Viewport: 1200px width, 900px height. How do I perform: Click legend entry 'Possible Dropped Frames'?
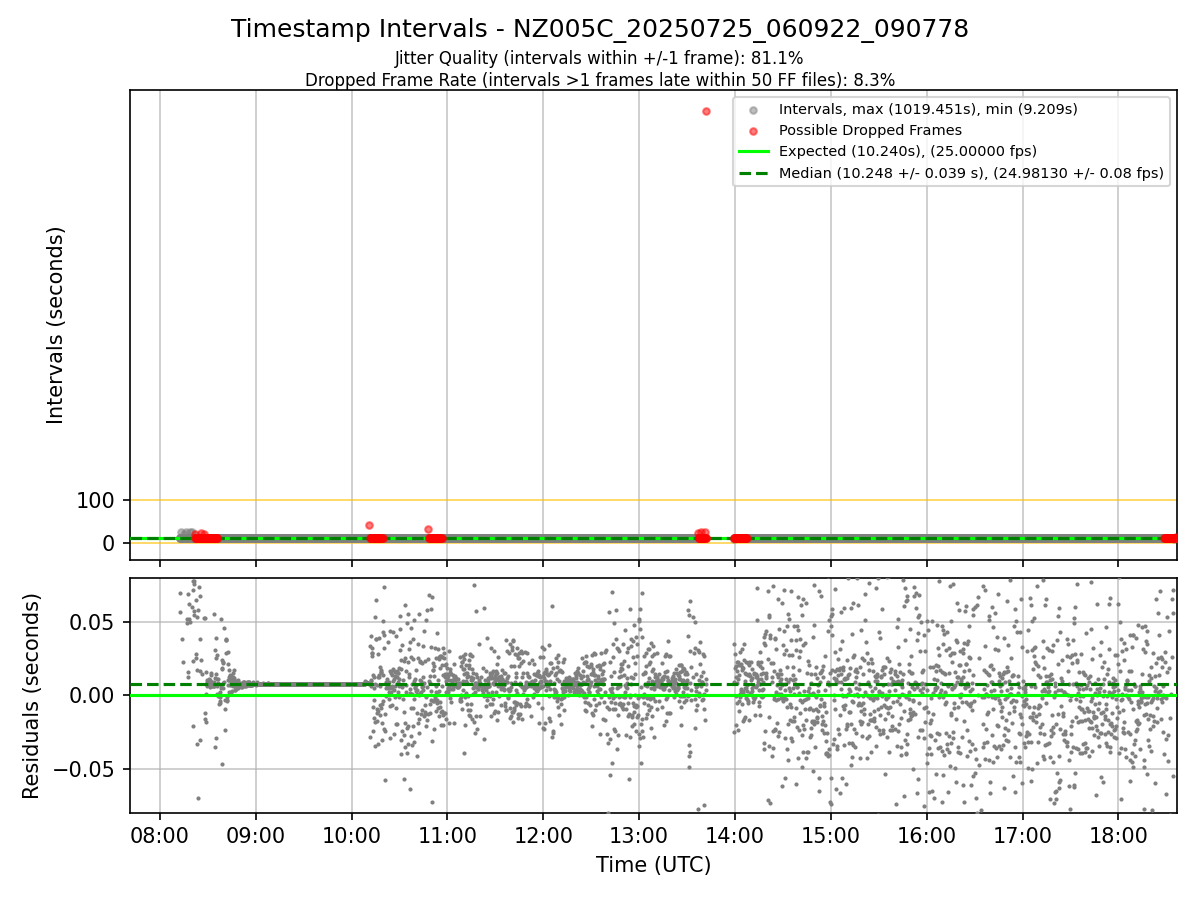[870, 130]
